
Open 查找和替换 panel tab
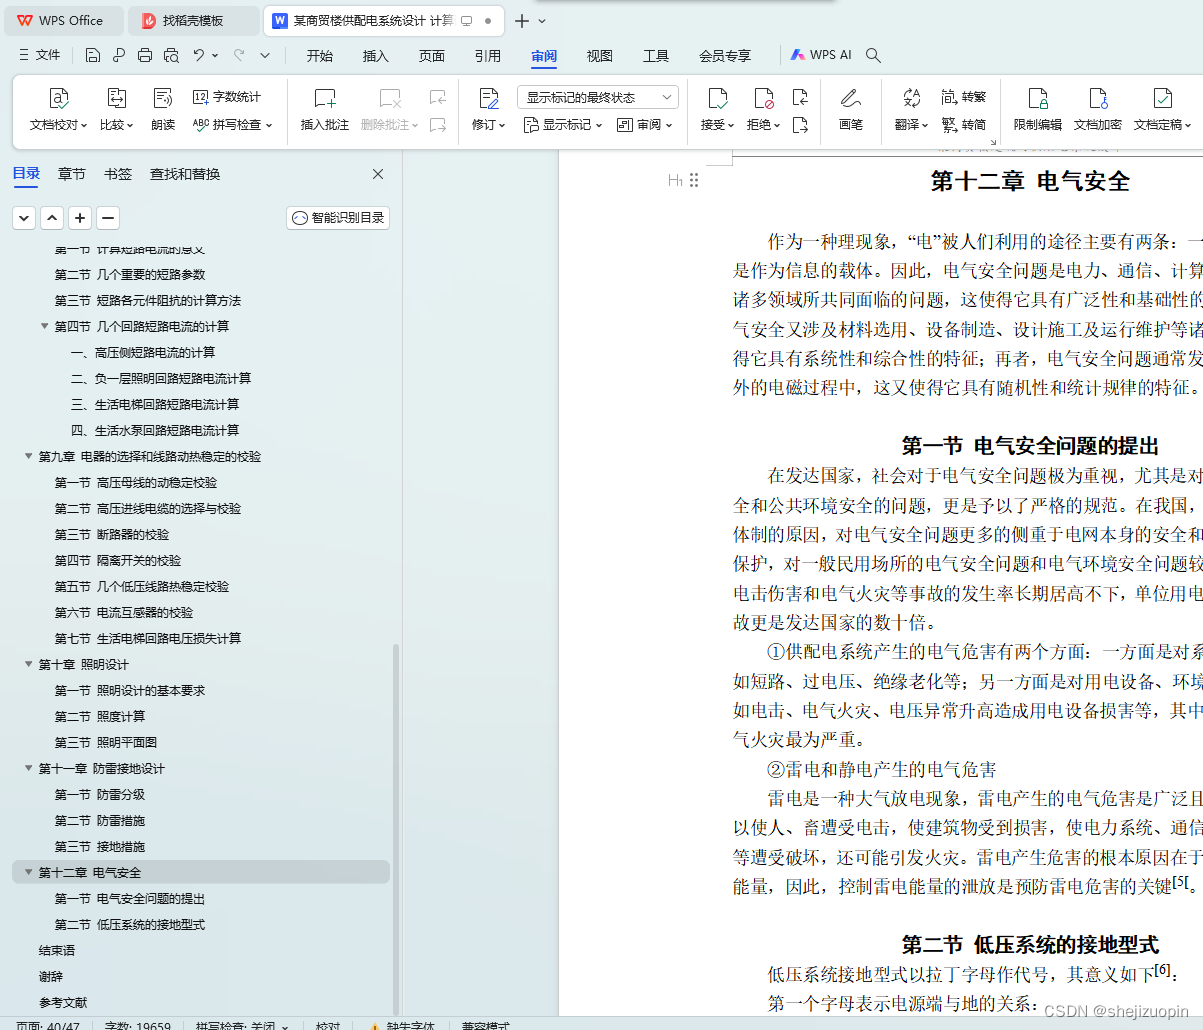click(x=185, y=174)
